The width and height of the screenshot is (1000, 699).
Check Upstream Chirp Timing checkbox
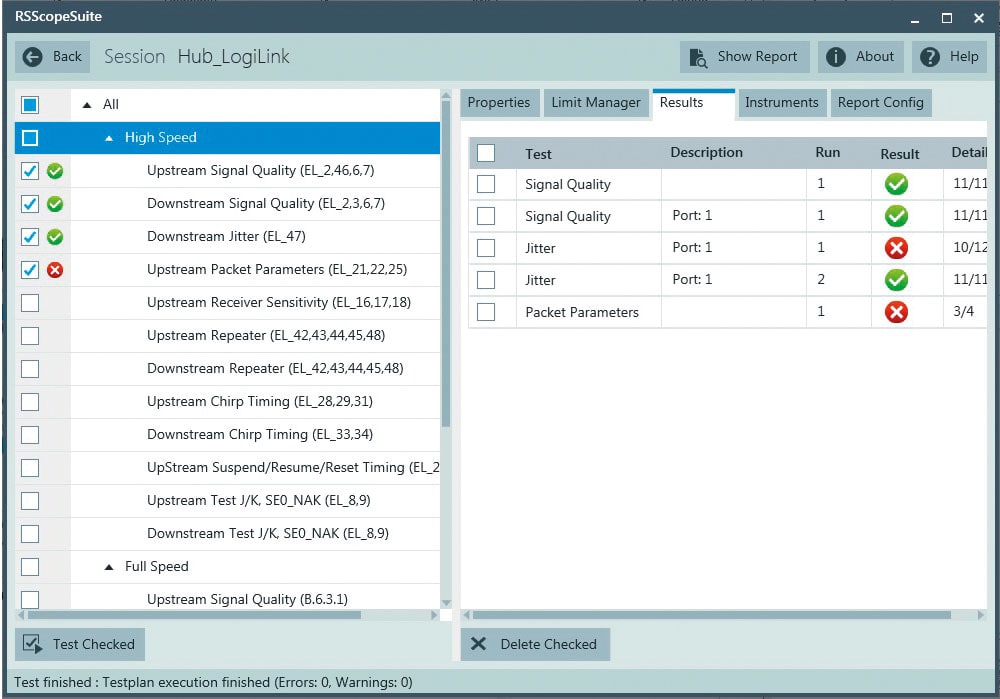click(x=30, y=402)
